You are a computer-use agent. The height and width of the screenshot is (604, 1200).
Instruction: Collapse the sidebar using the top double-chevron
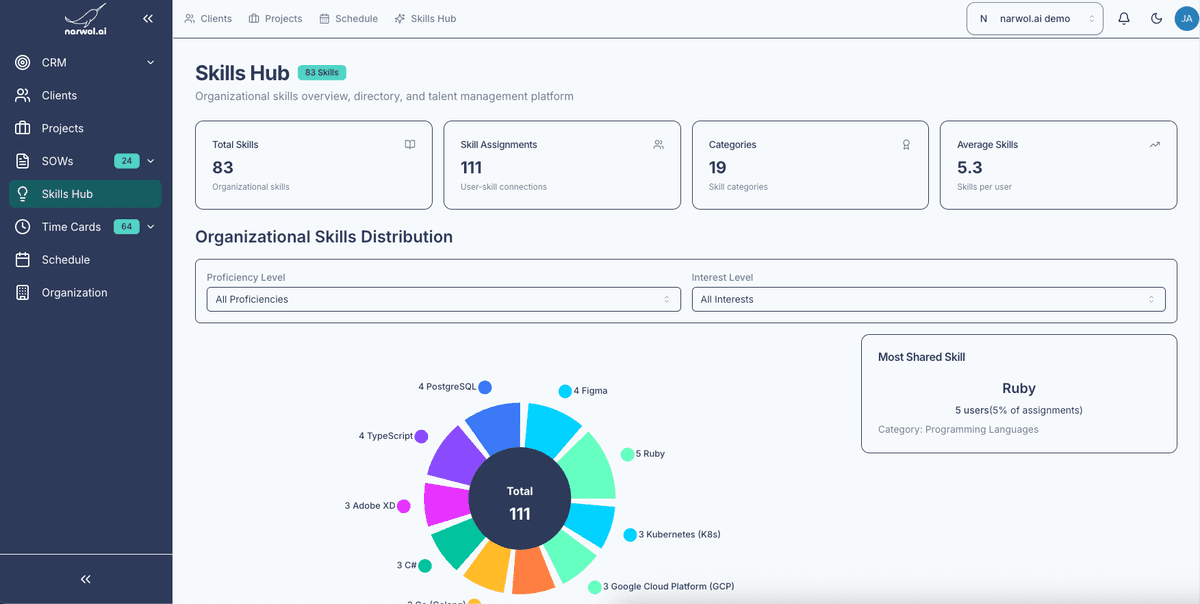[x=148, y=17]
